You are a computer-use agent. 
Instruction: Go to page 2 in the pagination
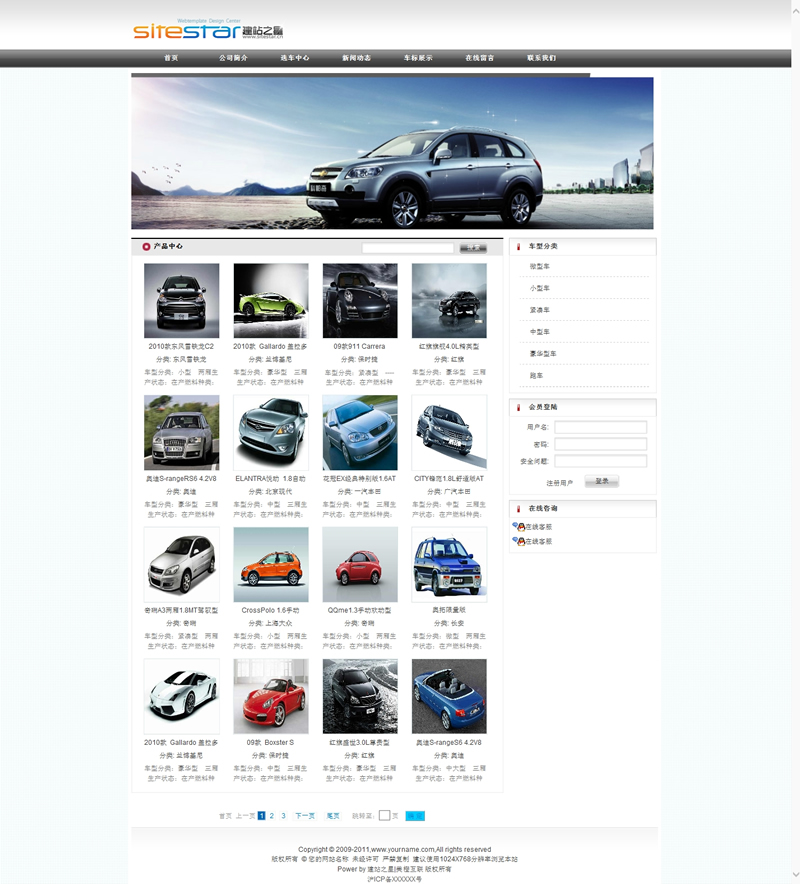[x=272, y=816]
